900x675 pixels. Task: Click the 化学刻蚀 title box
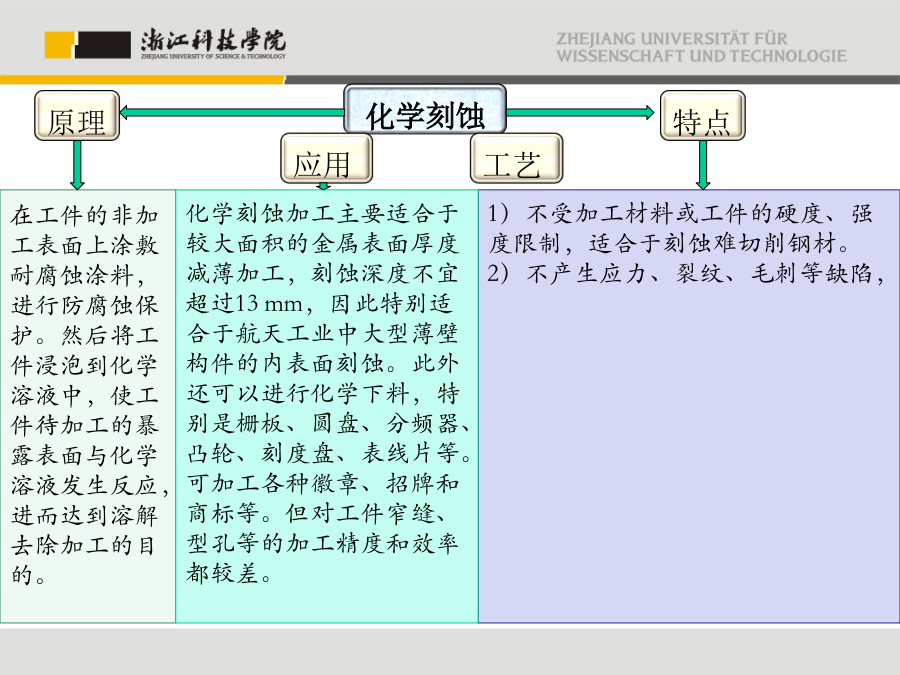point(425,111)
